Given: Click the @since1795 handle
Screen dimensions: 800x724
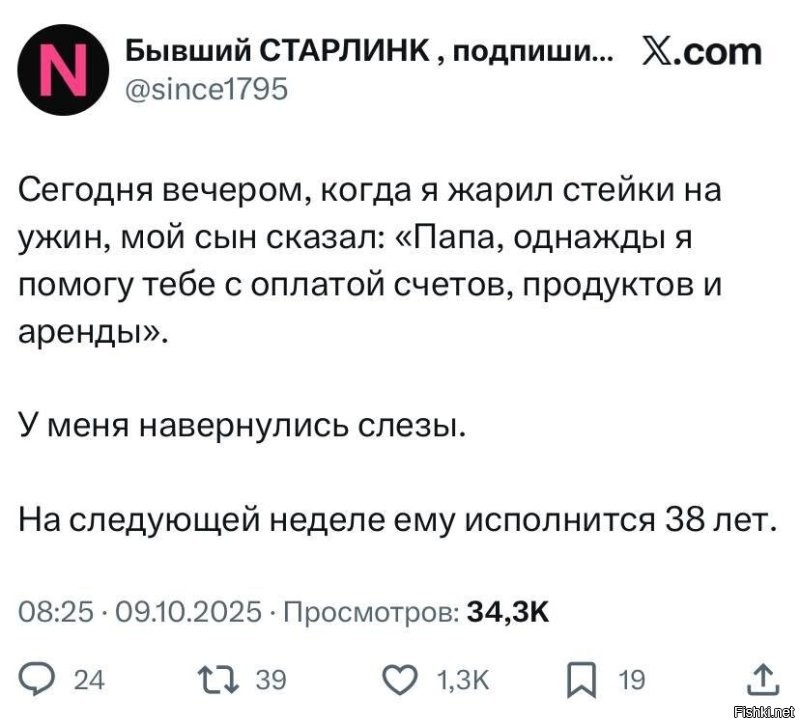Looking at the screenshot, I should point(207,90).
